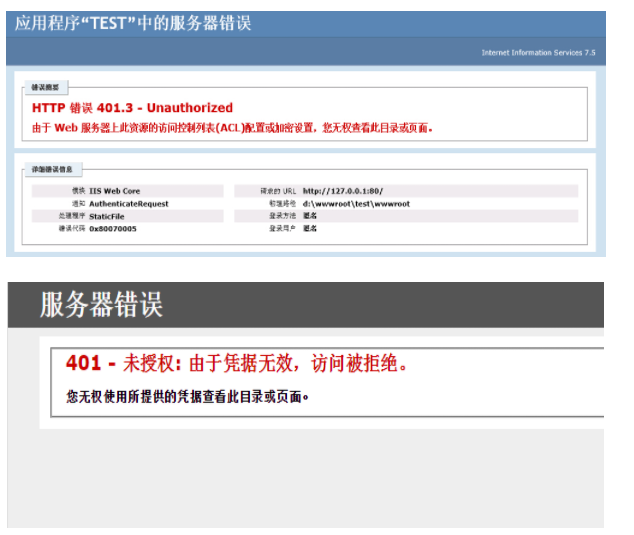Click the 详细错误信息 section label
This screenshot has width=634, height=535.
tap(50, 170)
